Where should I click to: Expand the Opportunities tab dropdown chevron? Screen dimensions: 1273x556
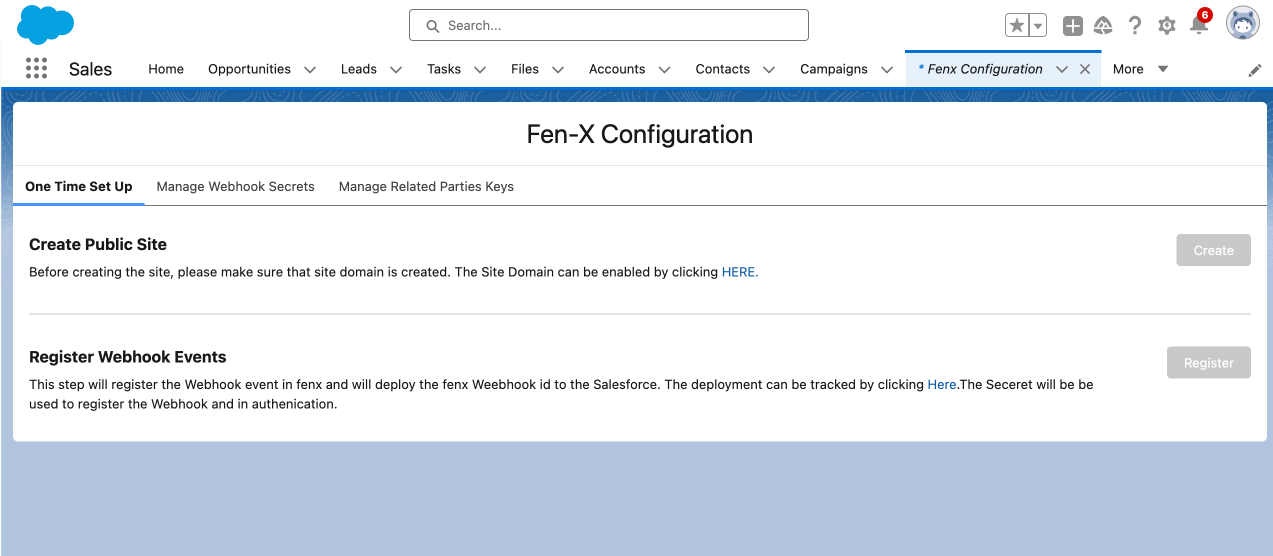click(310, 70)
